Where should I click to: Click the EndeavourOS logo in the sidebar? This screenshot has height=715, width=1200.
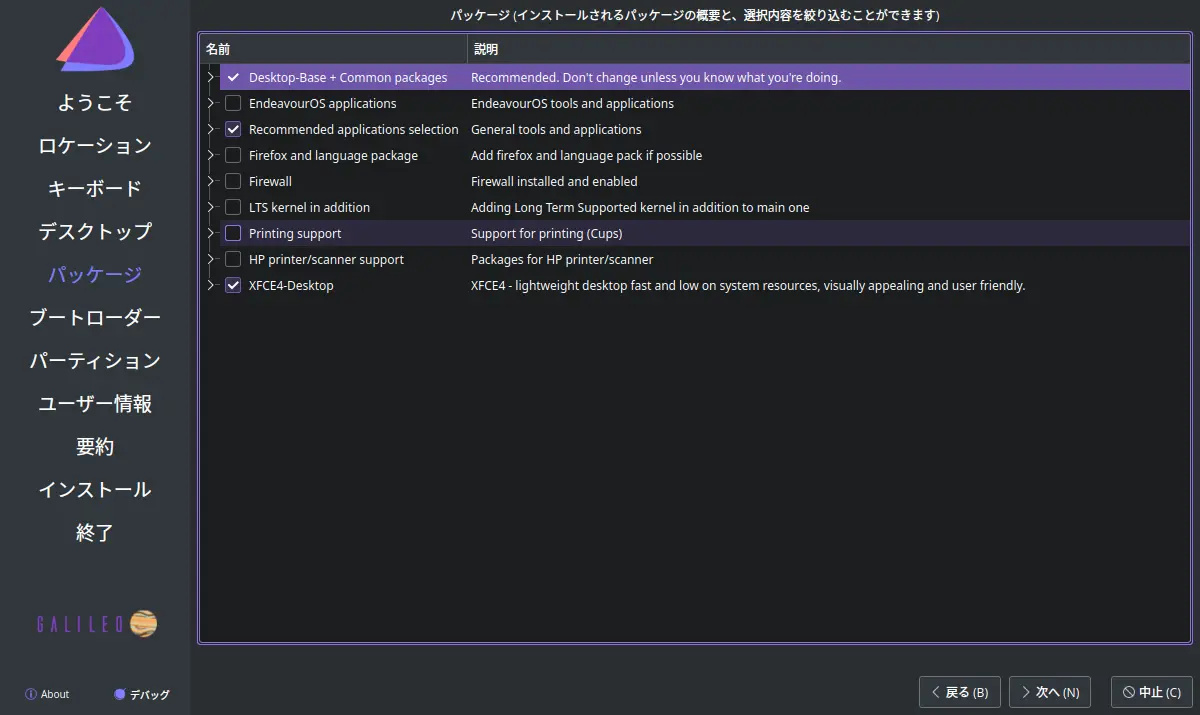[x=95, y=45]
